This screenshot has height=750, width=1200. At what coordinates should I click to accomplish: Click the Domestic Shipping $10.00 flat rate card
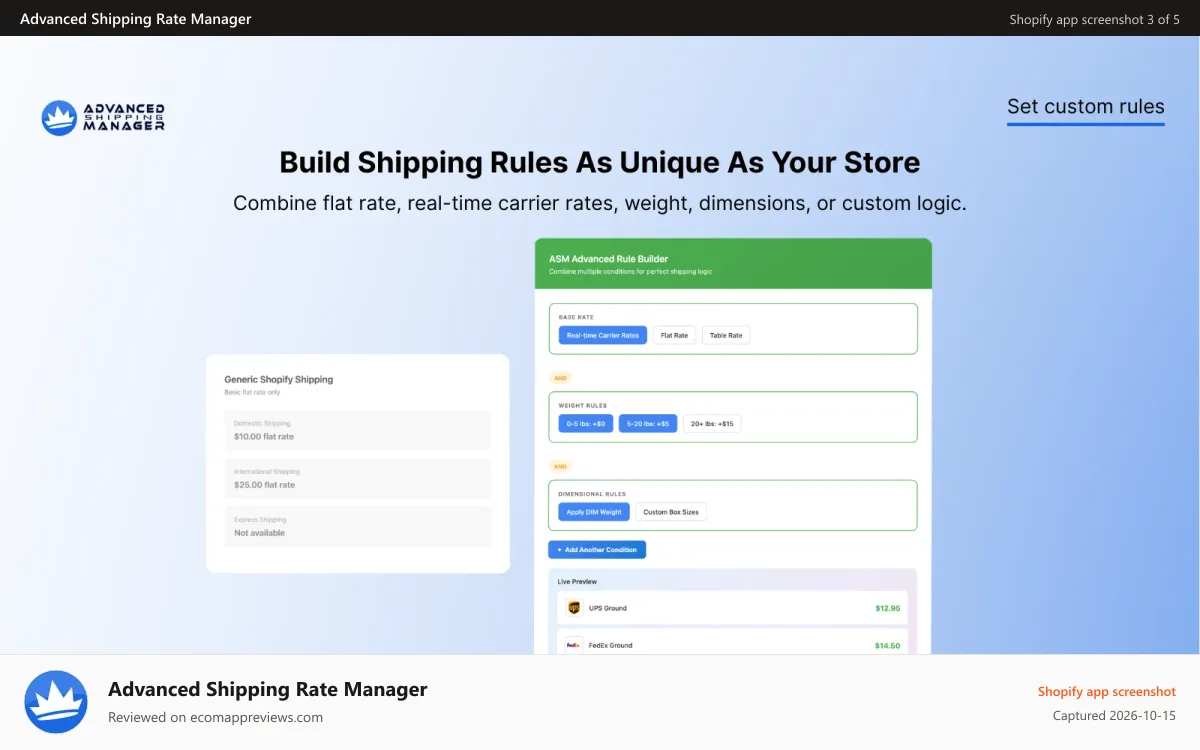tap(358, 430)
